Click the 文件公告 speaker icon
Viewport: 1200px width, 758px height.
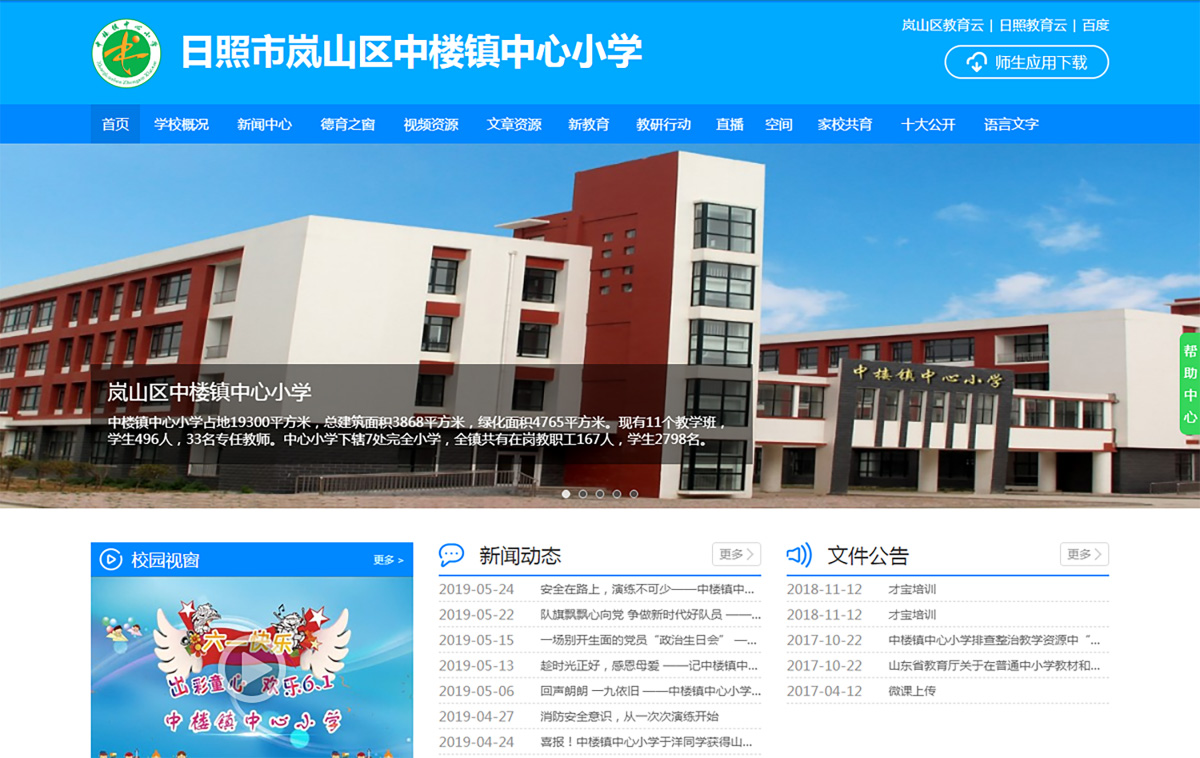click(x=799, y=555)
